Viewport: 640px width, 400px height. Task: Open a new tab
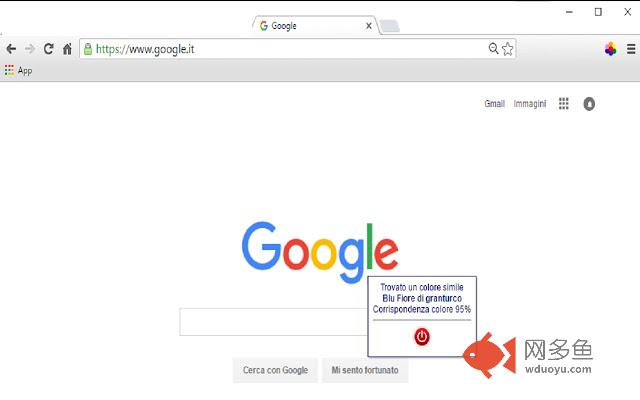coord(390,26)
